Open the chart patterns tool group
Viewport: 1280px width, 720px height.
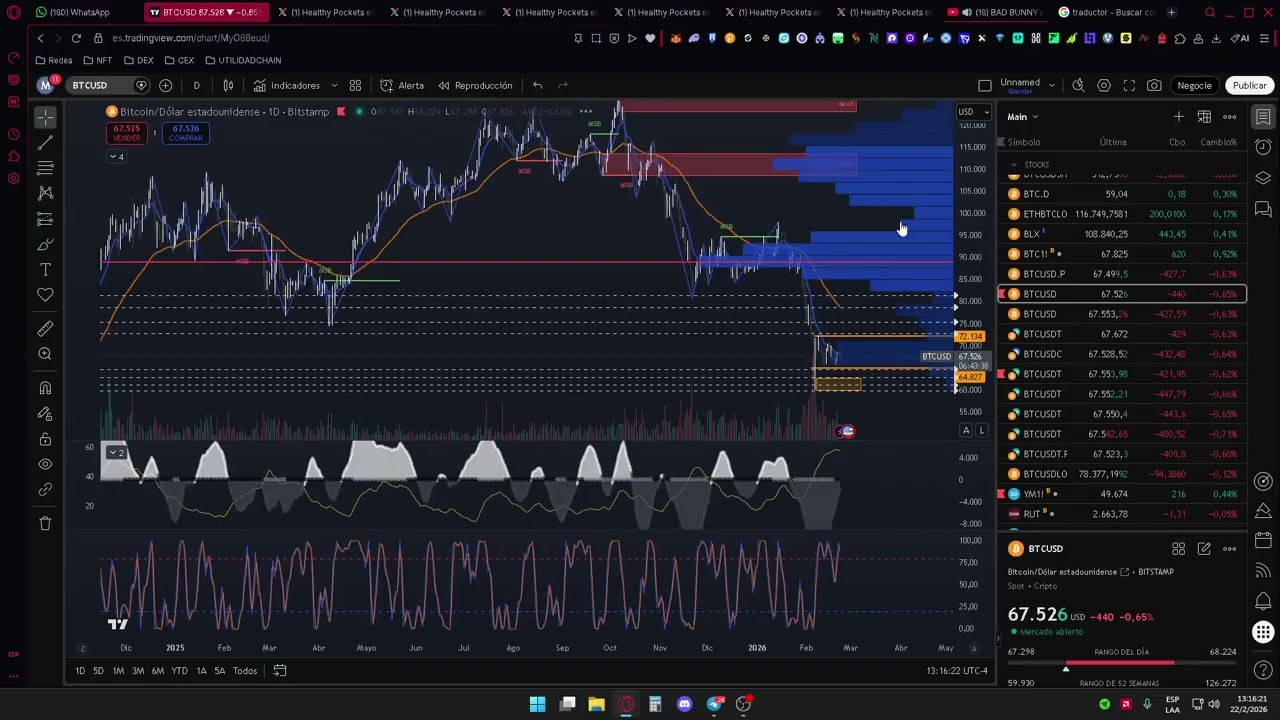(45, 193)
